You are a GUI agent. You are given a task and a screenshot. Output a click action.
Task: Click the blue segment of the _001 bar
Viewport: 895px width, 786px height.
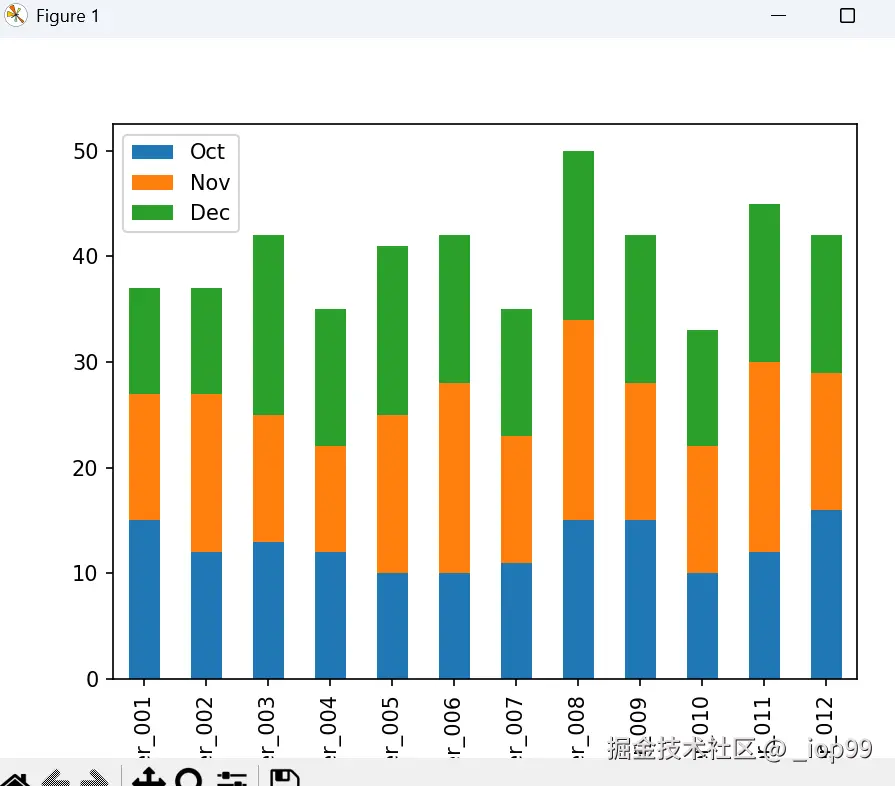[x=144, y=599]
